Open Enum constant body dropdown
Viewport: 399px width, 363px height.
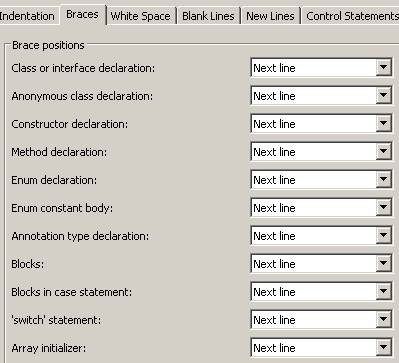(383, 208)
